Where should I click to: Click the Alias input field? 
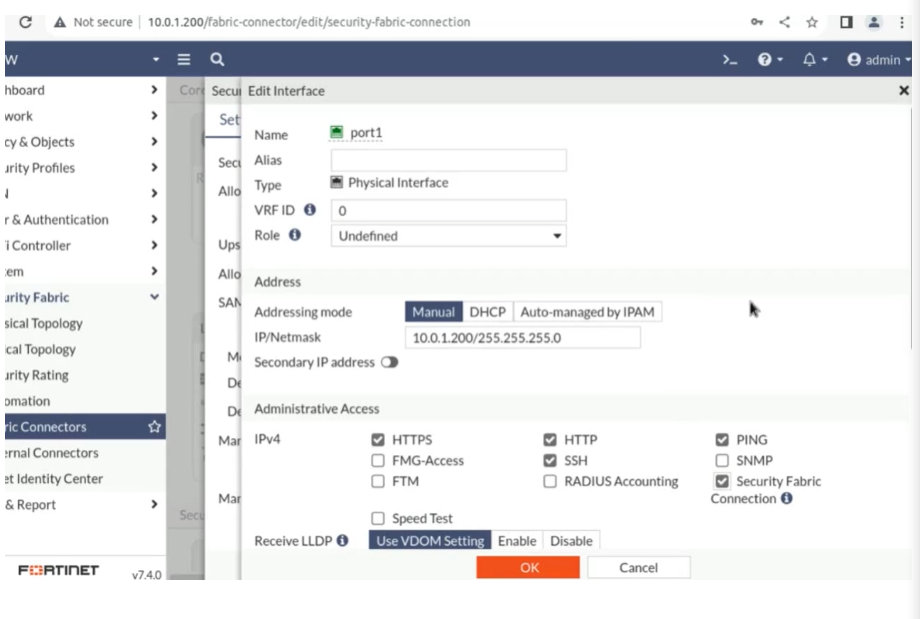coord(449,160)
